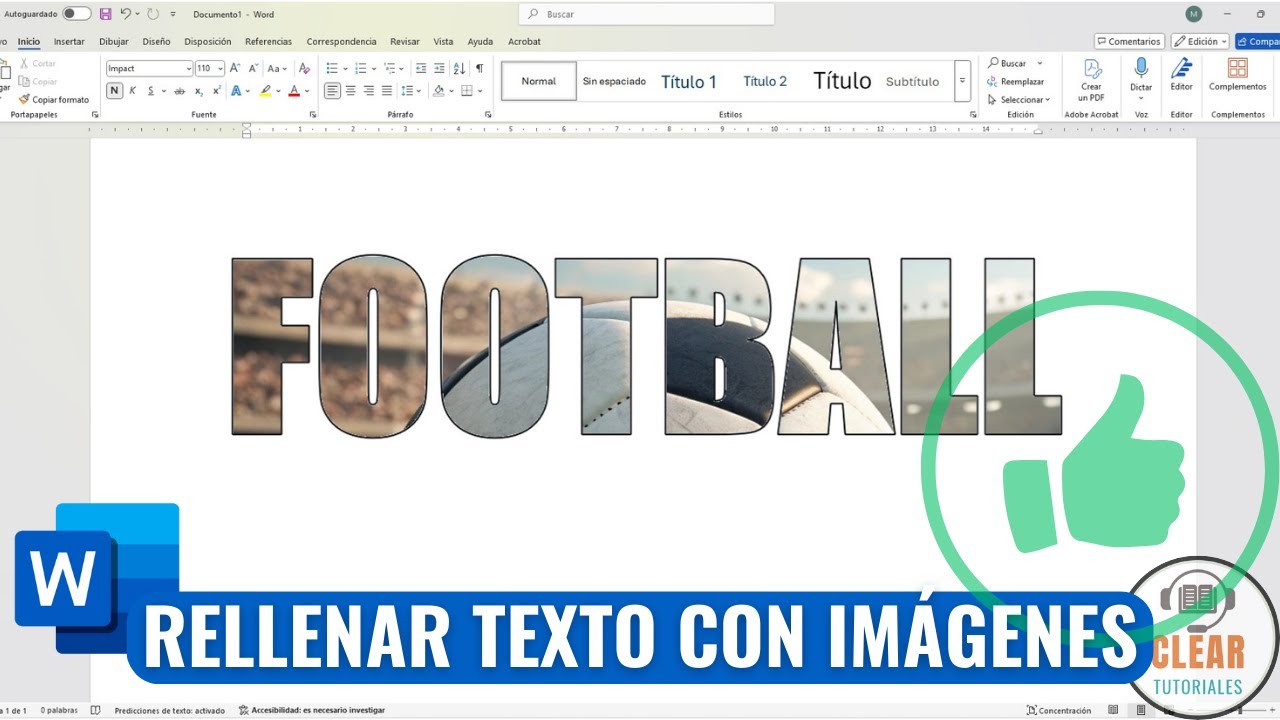Click the Buscar search box at top

pyautogui.click(x=647, y=14)
